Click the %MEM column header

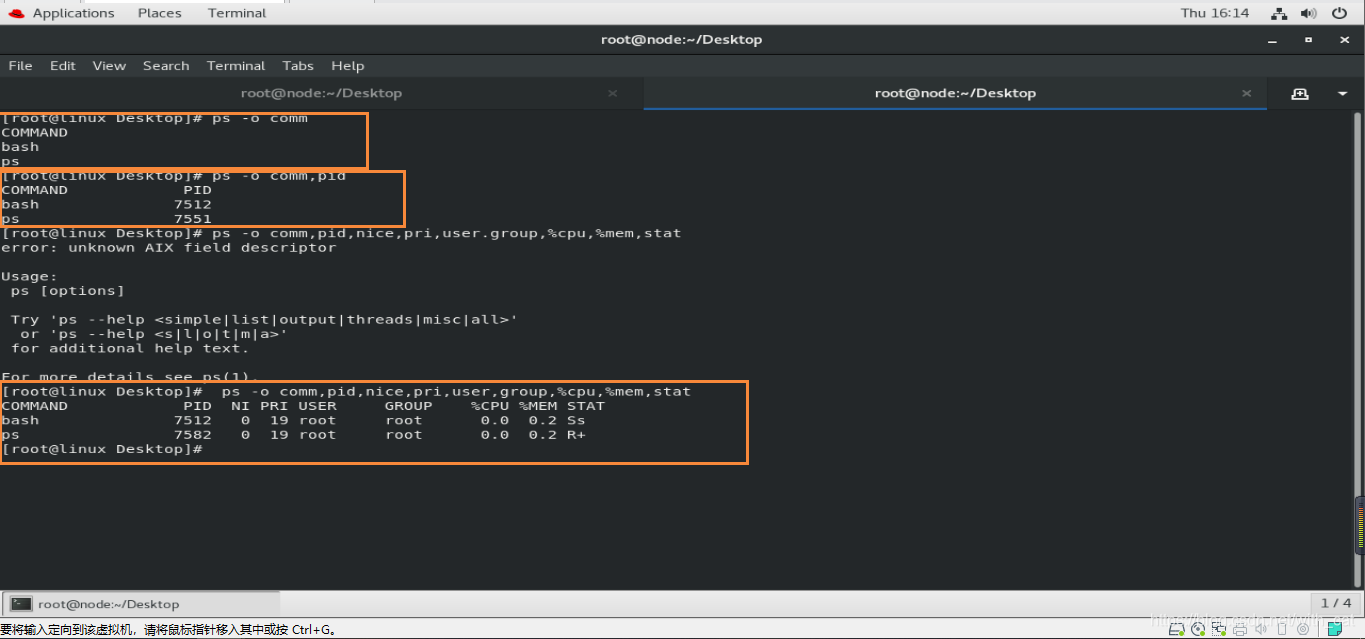[x=538, y=406]
